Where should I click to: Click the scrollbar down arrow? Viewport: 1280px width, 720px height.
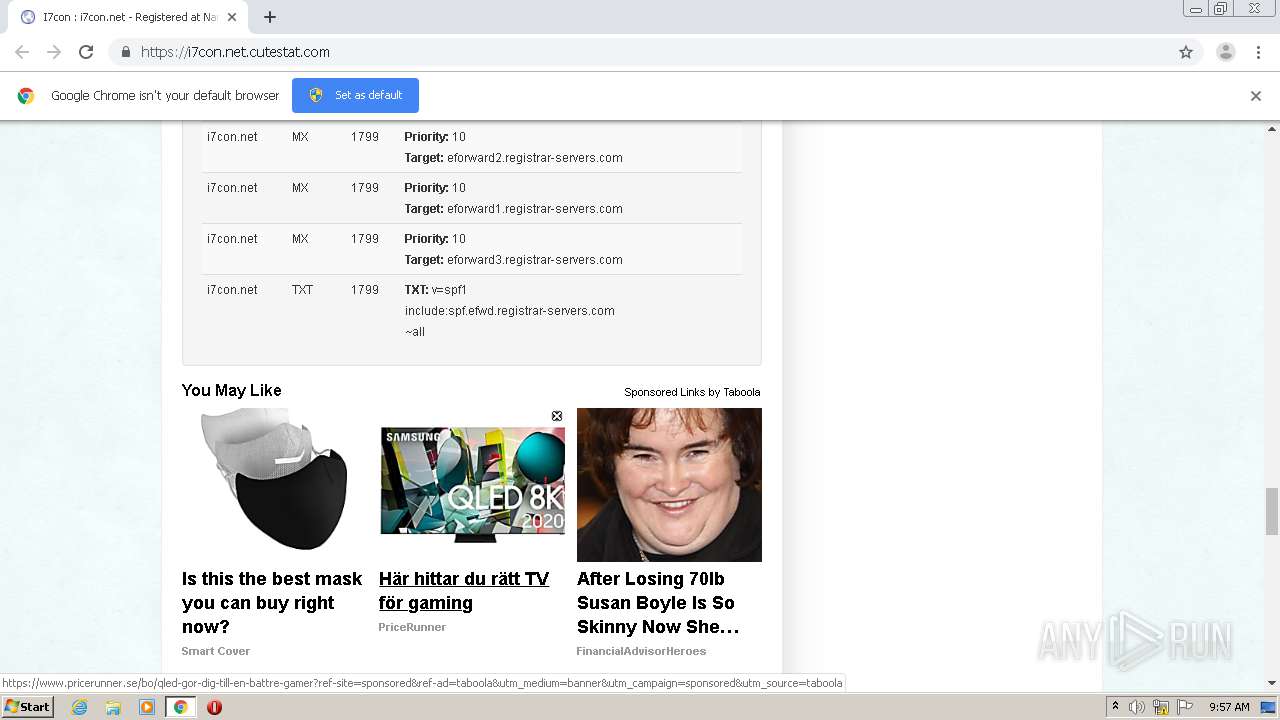(x=1272, y=684)
